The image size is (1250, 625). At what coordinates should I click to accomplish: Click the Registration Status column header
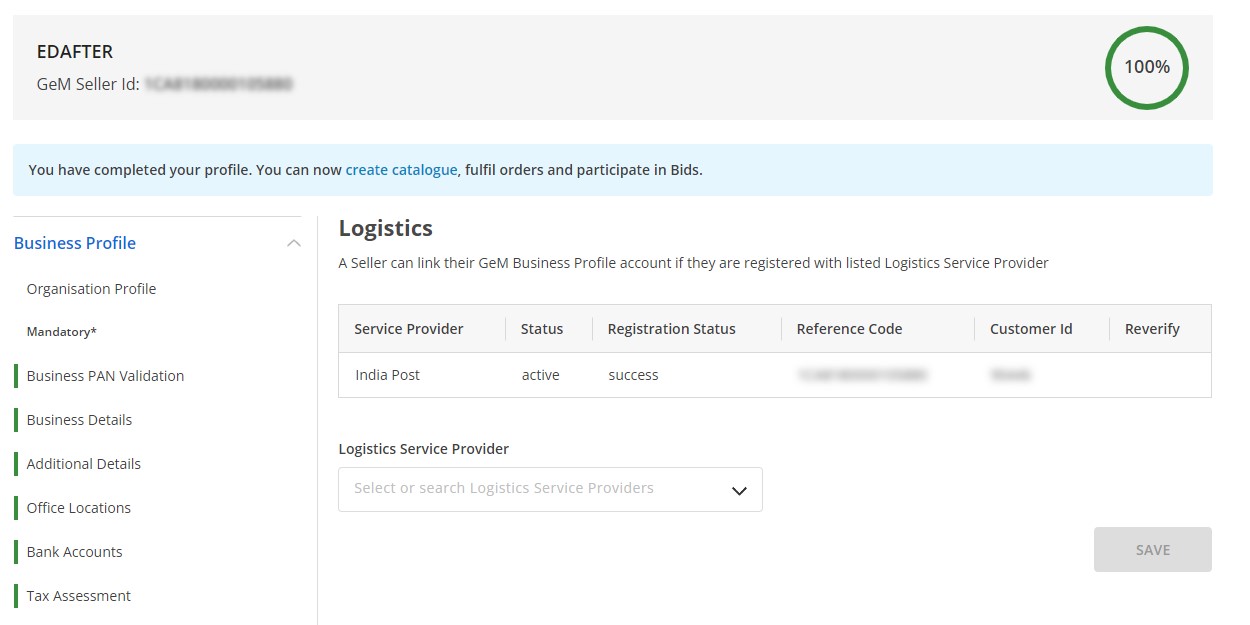671,329
